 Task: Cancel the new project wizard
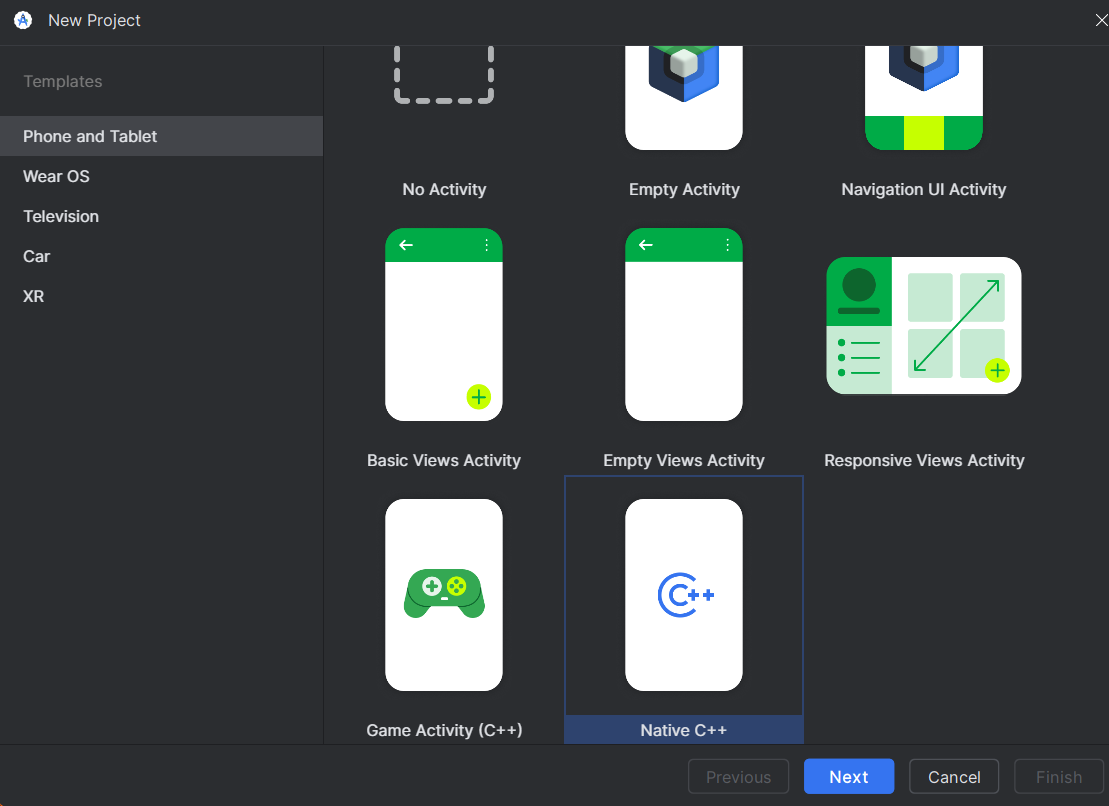coord(954,776)
